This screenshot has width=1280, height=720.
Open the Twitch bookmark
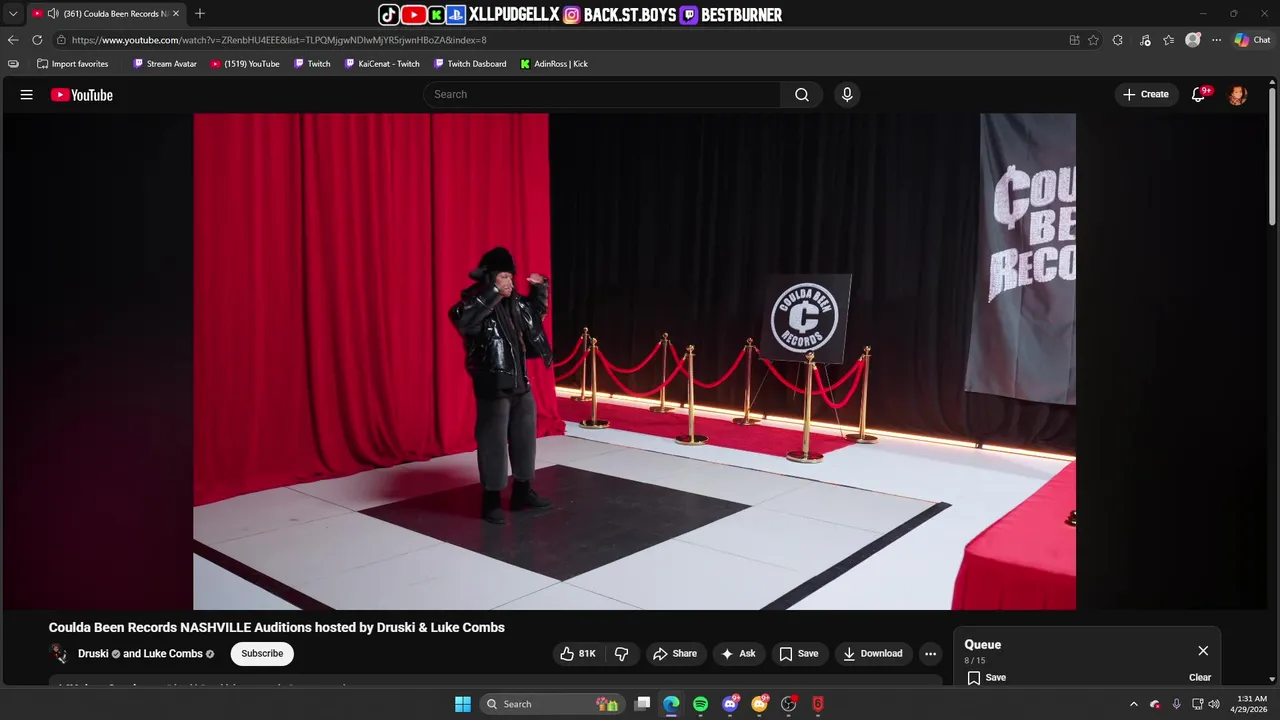pos(312,64)
